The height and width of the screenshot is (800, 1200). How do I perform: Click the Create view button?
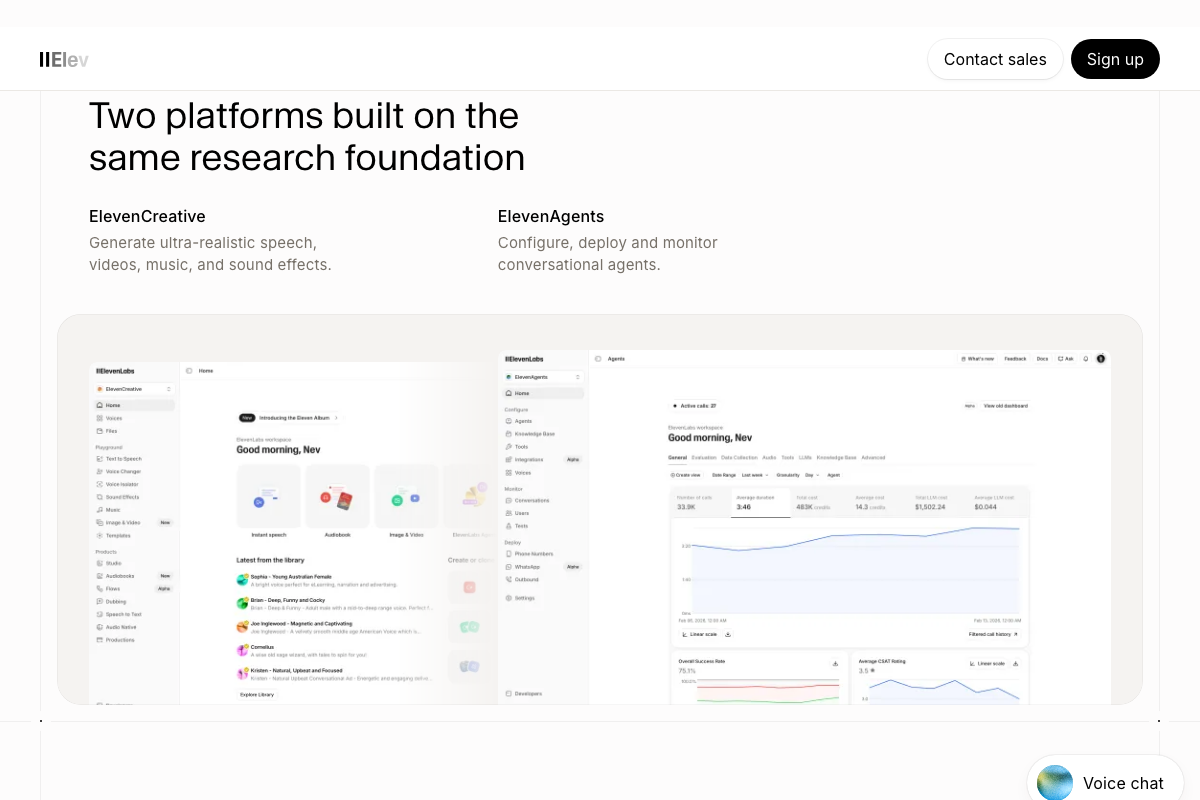tap(686, 475)
